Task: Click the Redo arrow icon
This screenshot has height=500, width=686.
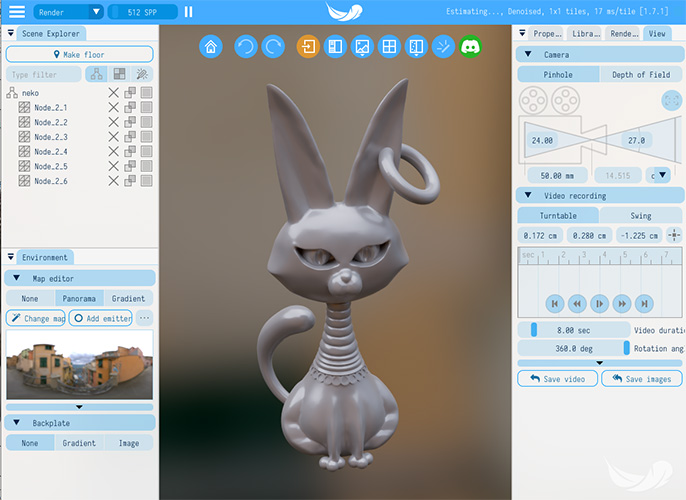Action: pyautogui.click(x=273, y=46)
